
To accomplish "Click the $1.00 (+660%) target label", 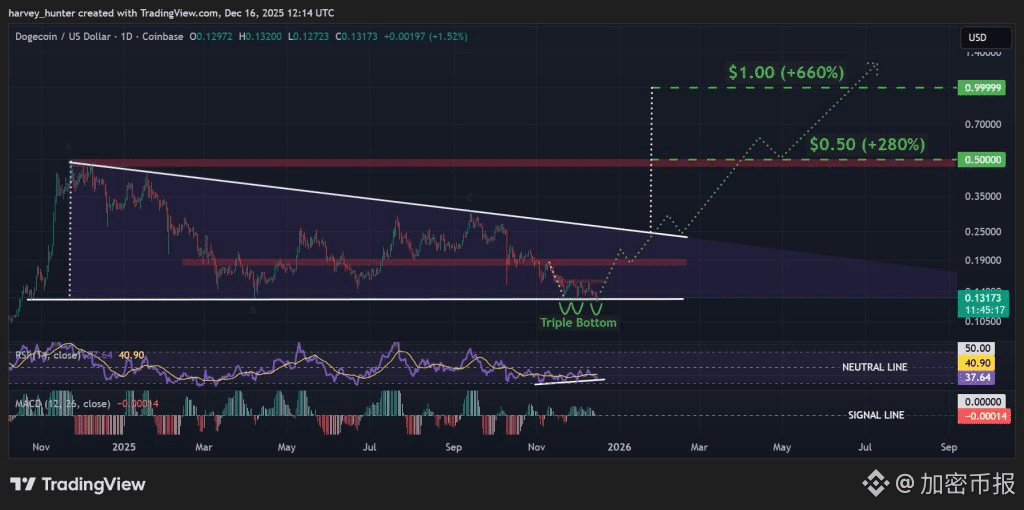I will click(787, 72).
